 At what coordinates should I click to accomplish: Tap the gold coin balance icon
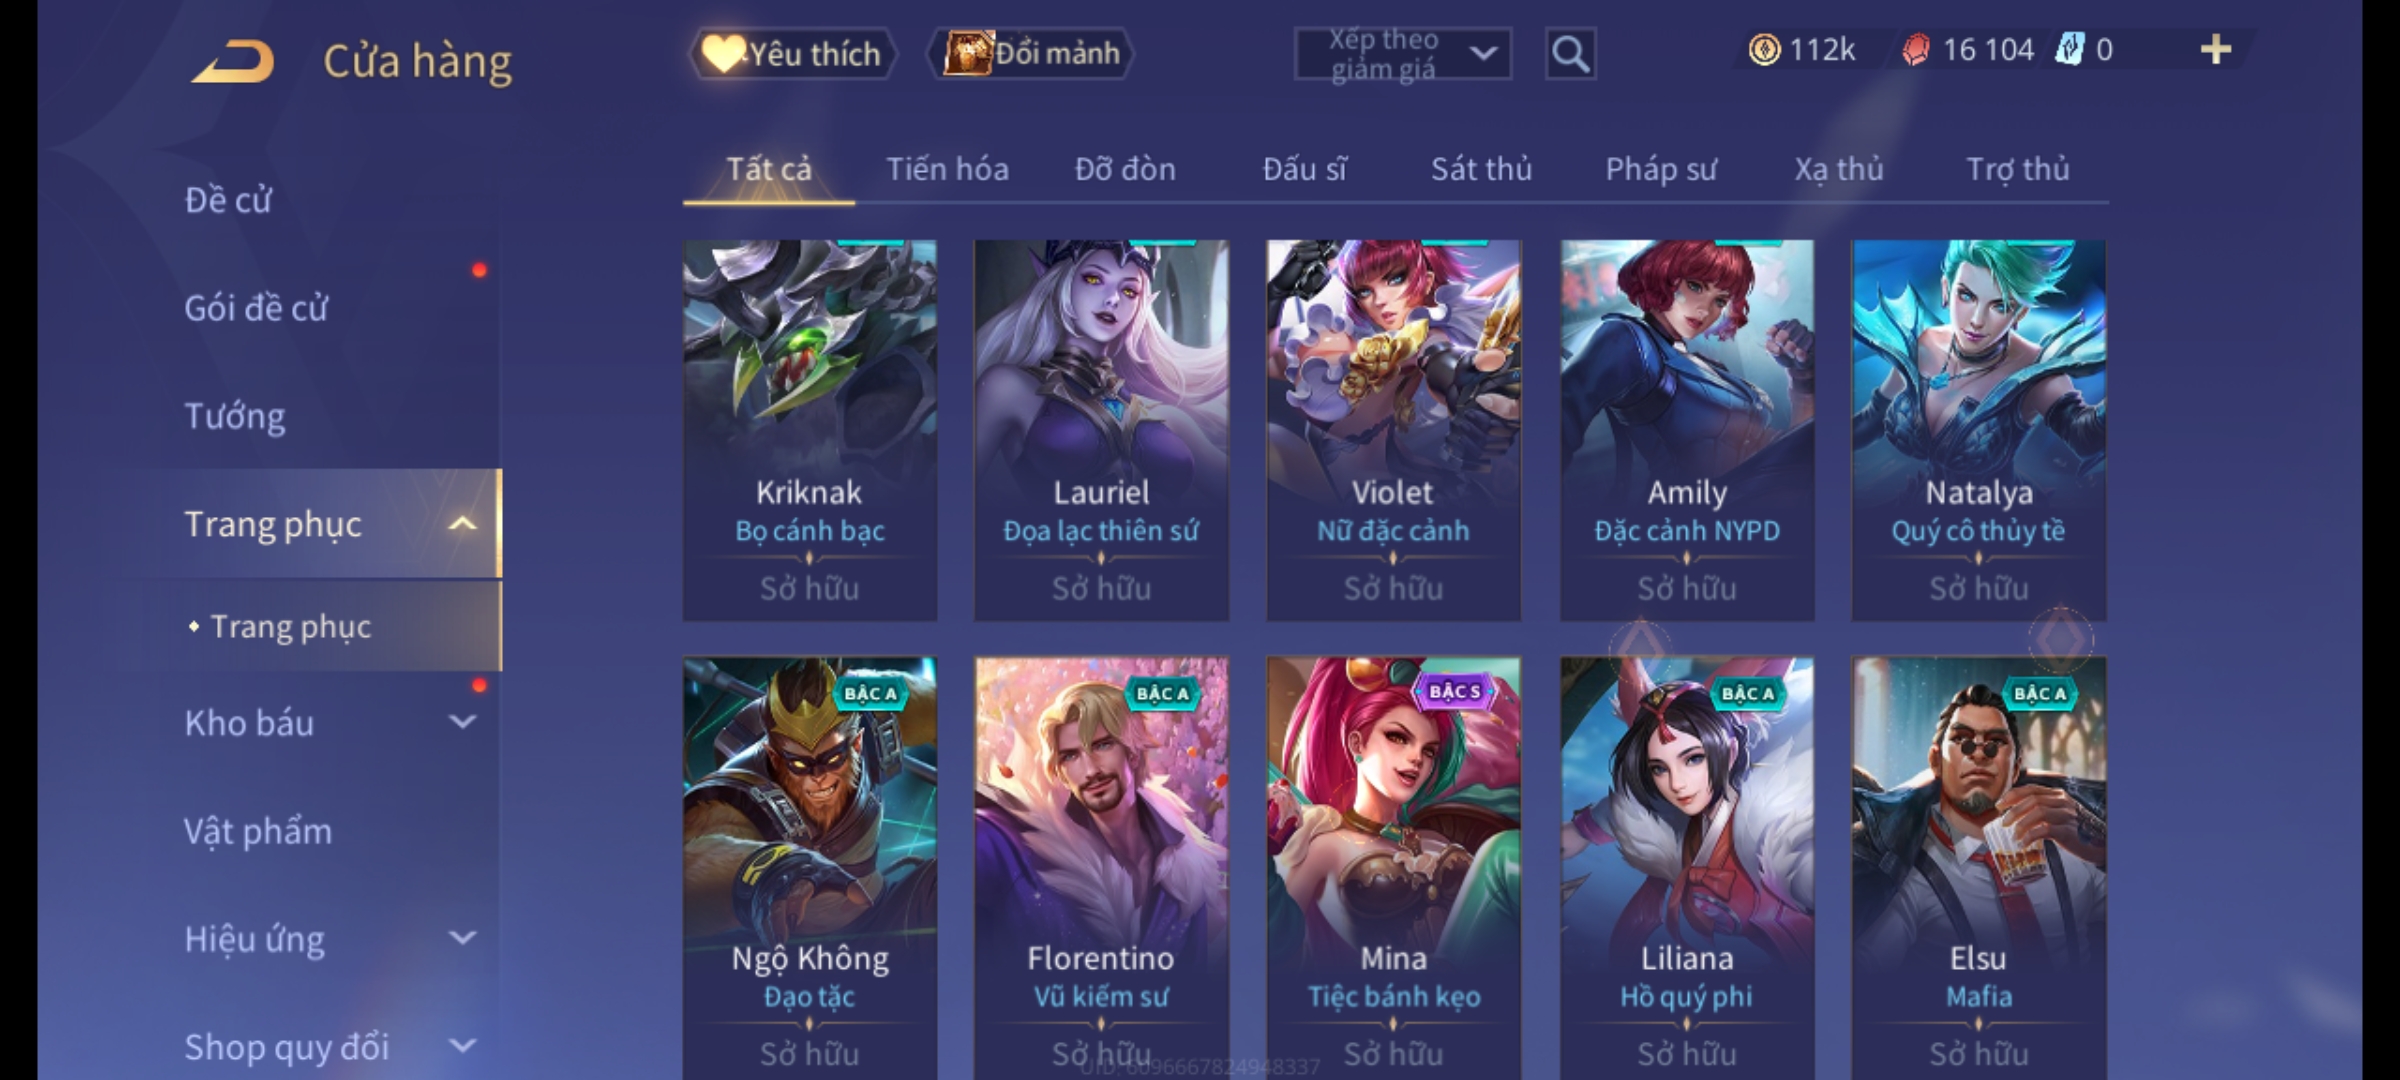(x=1764, y=50)
